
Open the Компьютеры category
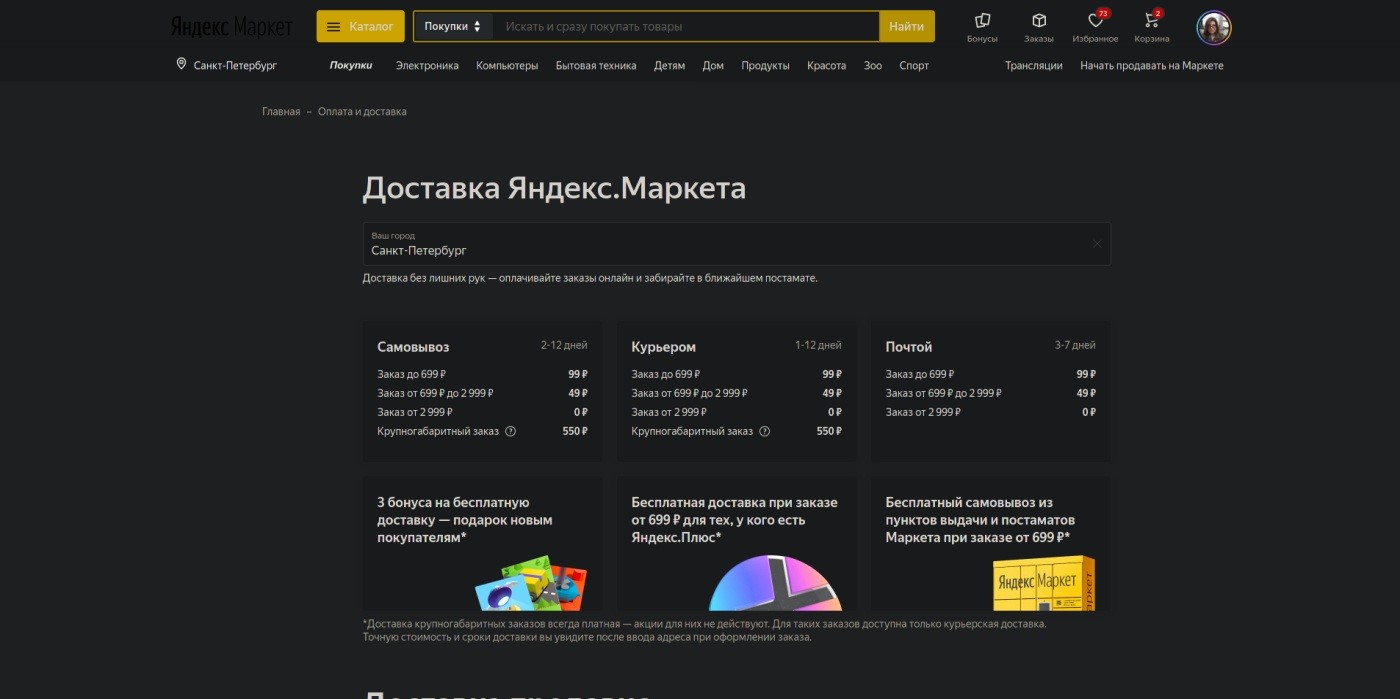507,65
